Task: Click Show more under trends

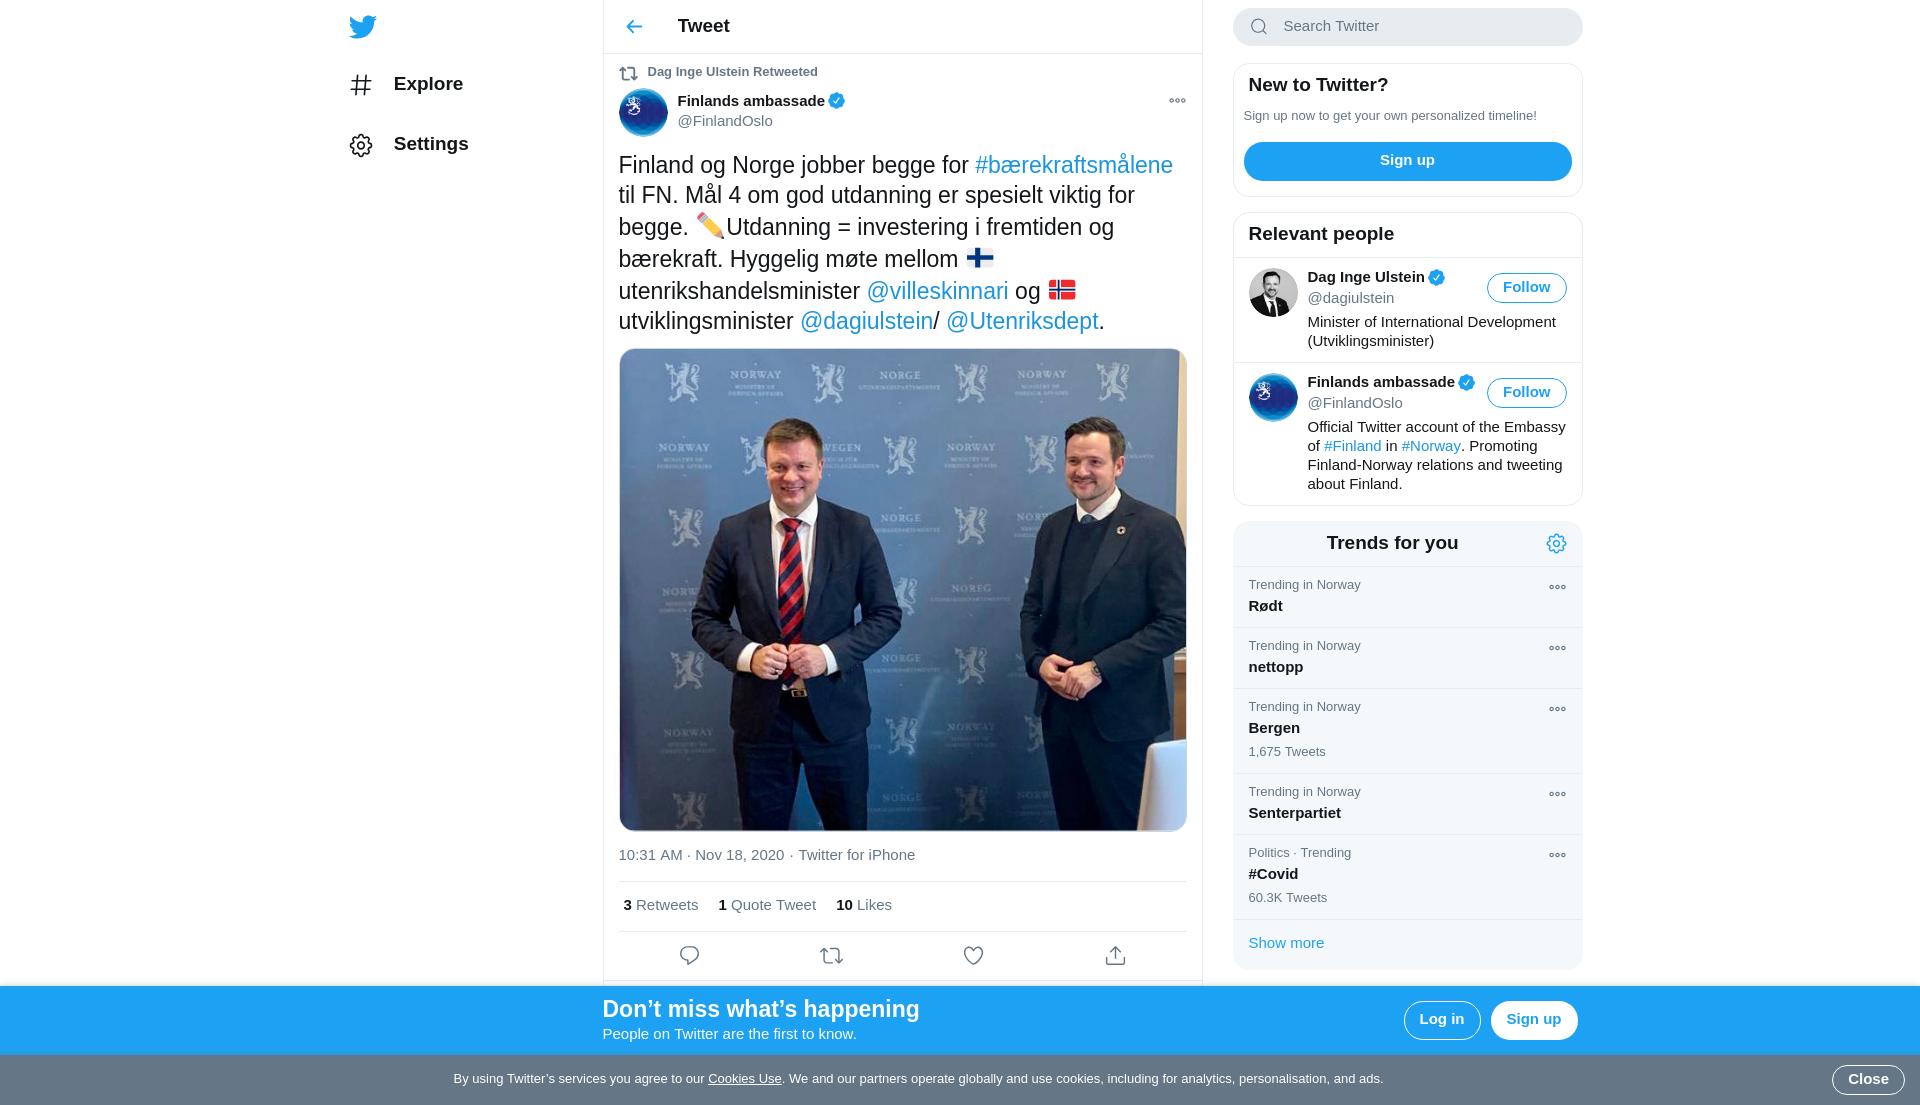Action: [1286, 943]
